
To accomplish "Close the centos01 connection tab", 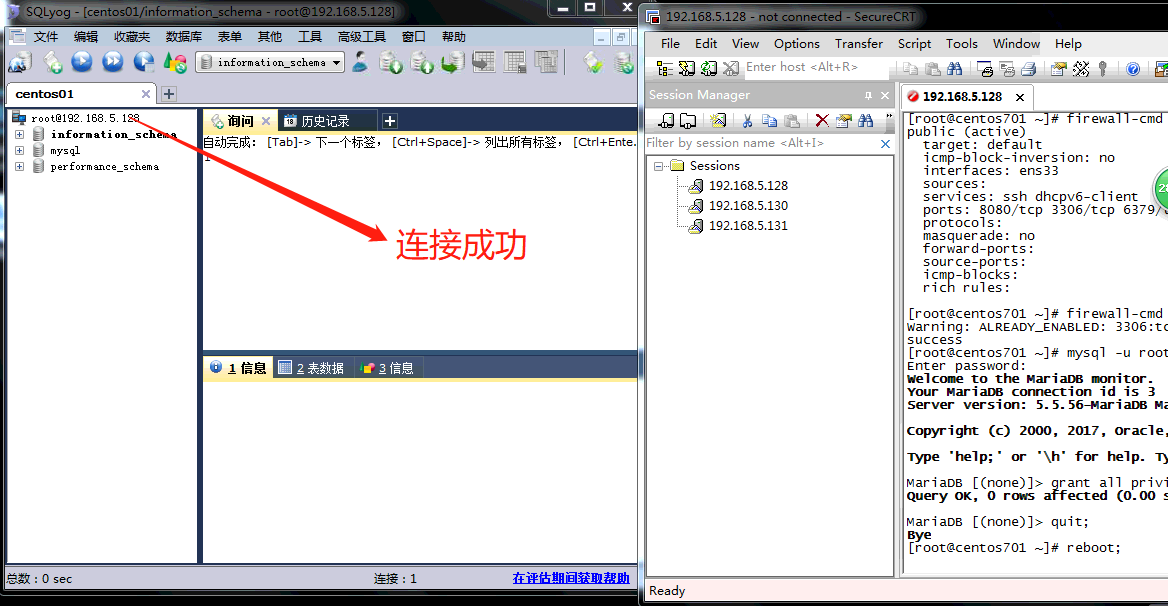I will click(x=145, y=94).
